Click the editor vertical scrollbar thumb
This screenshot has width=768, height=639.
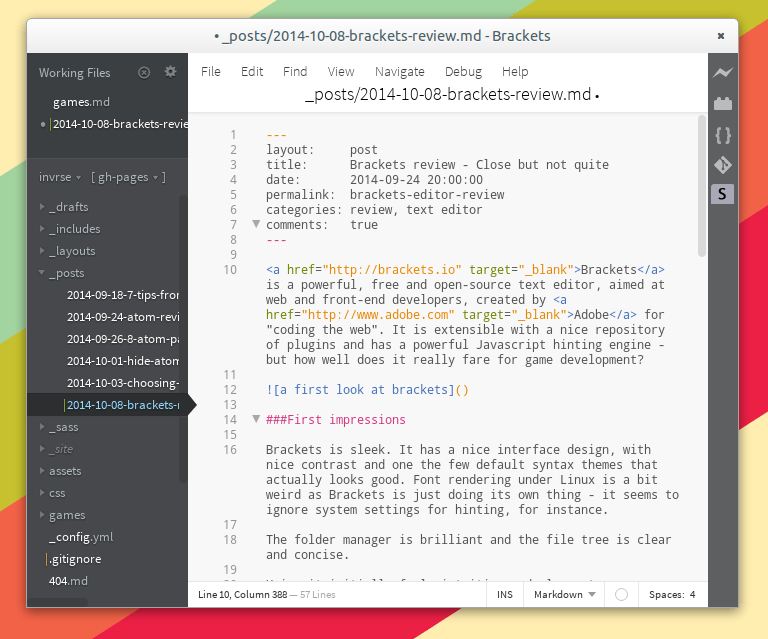click(x=702, y=186)
